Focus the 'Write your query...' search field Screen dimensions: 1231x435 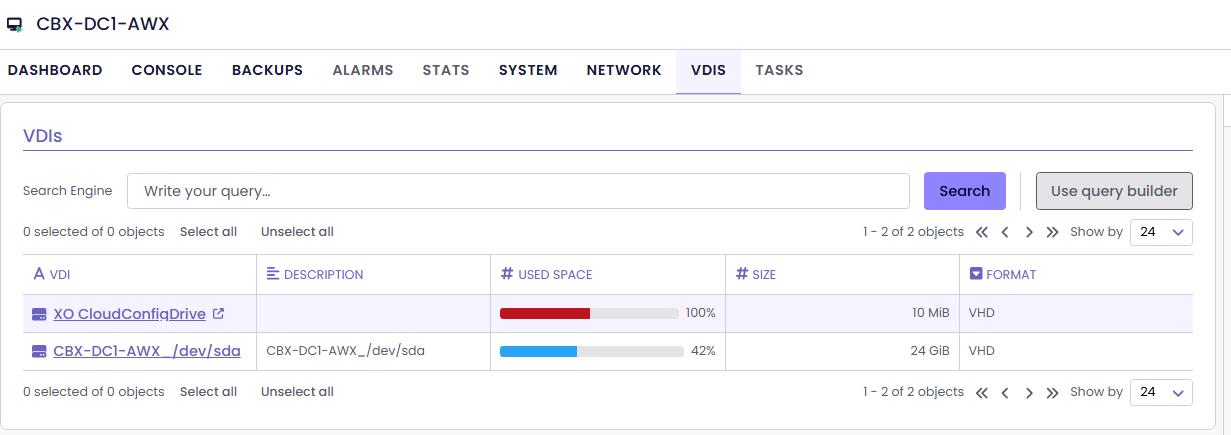click(x=518, y=191)
